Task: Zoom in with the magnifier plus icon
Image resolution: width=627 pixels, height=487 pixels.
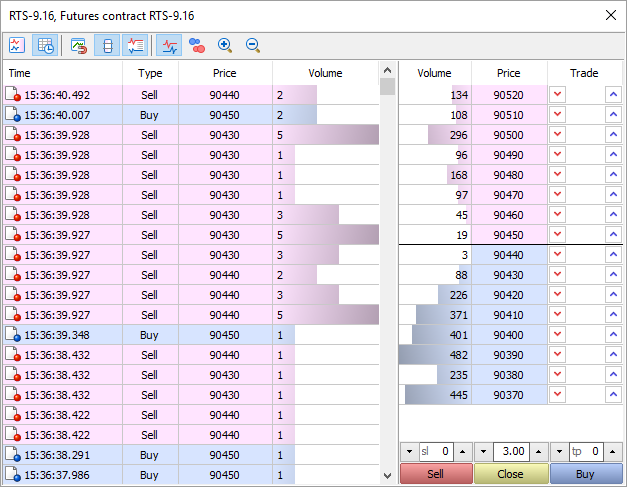Action: [225, 45]
